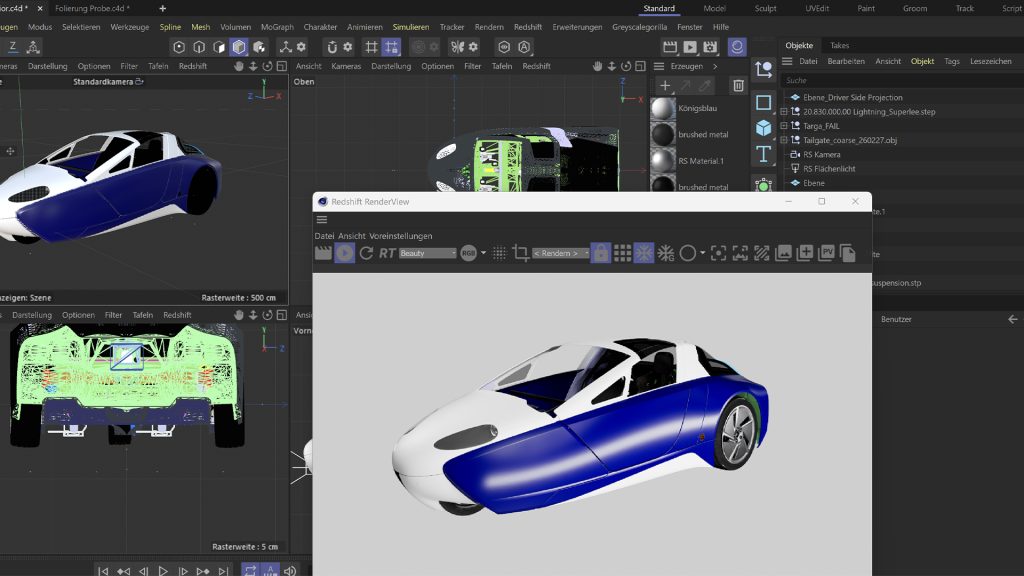Image resolution: width=1024 pixels, height=576 pixels.
Task: Open the Bearbeiten menu in object manager
Action: point(846,61)
